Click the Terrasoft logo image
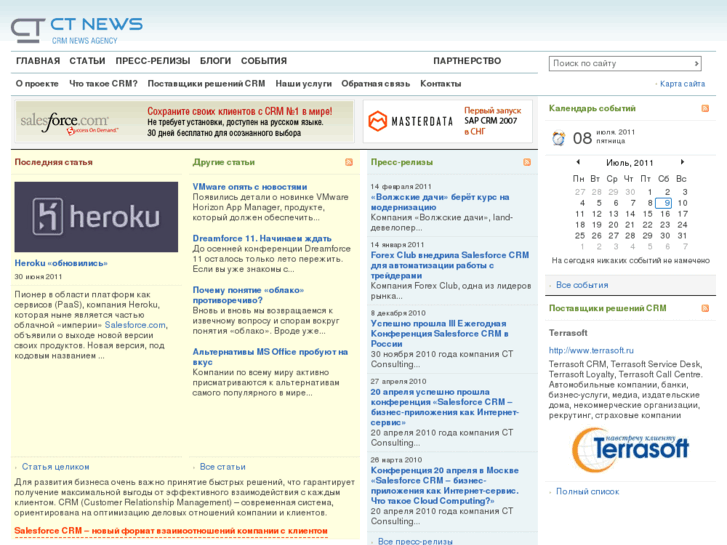Screen dimensions: 727x545 pyautogui.click(x=630, y=449)
